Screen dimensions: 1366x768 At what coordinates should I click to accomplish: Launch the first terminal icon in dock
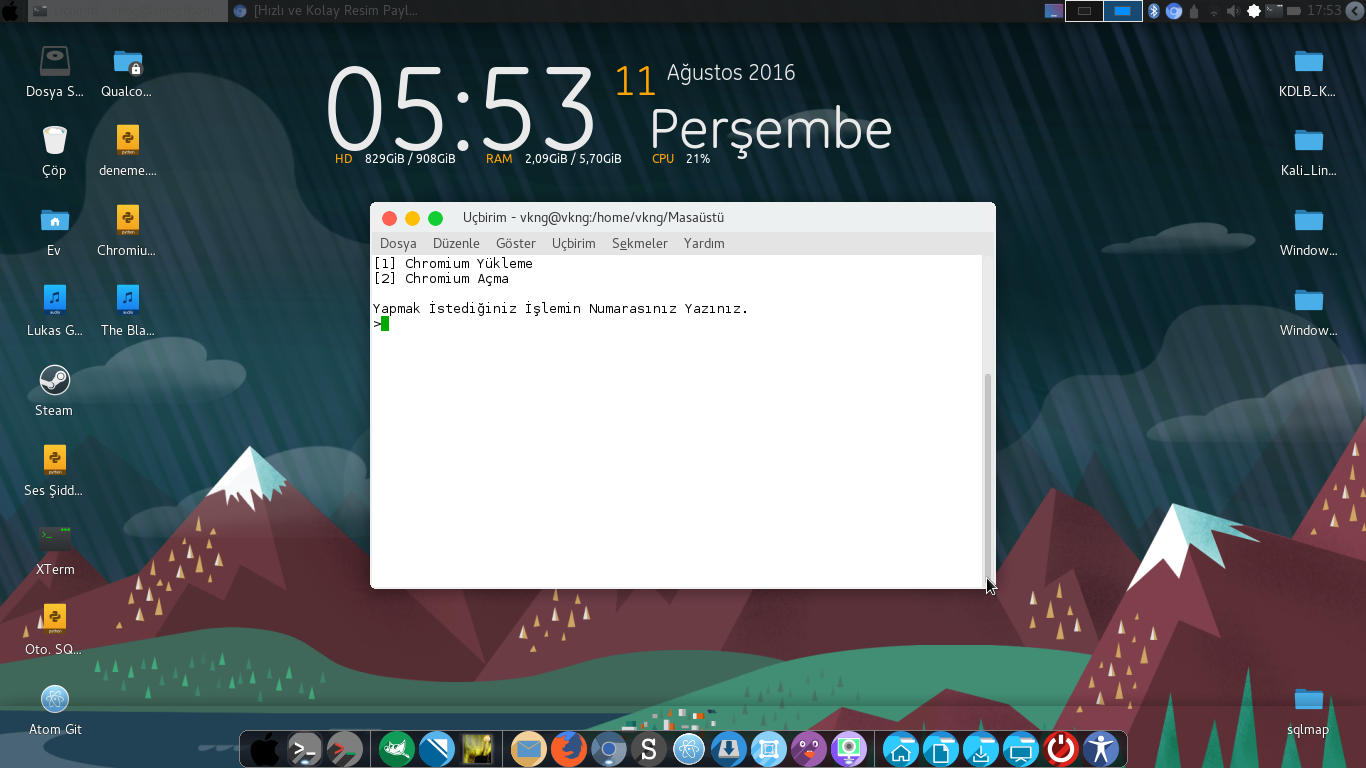click(x=304, y=748)
